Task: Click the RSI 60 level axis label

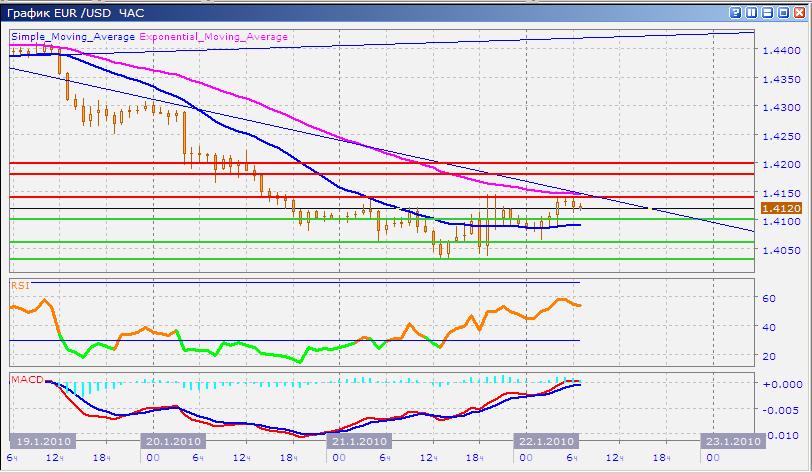Action: tap(769, 298)
